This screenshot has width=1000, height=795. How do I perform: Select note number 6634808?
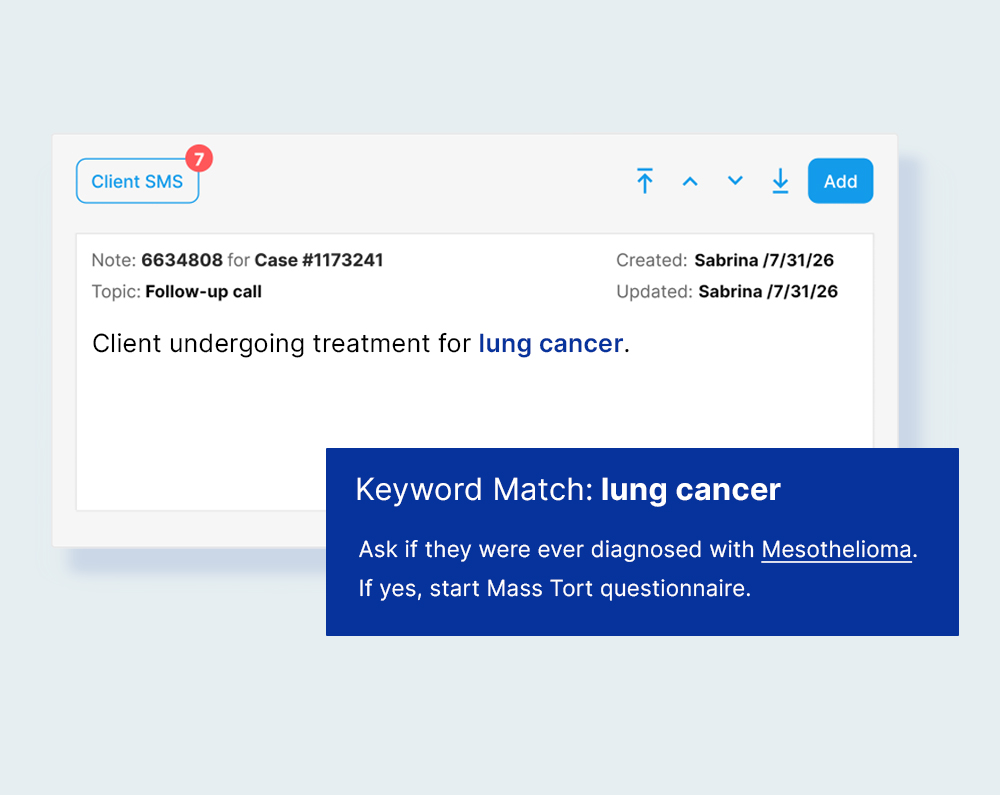click(x=181, y=260)
